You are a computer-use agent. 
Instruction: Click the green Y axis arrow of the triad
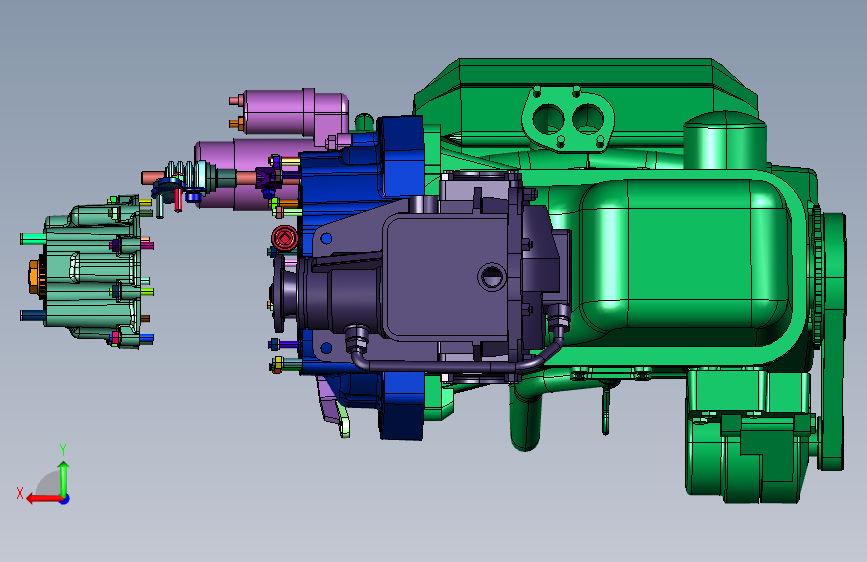click(64, 478)
